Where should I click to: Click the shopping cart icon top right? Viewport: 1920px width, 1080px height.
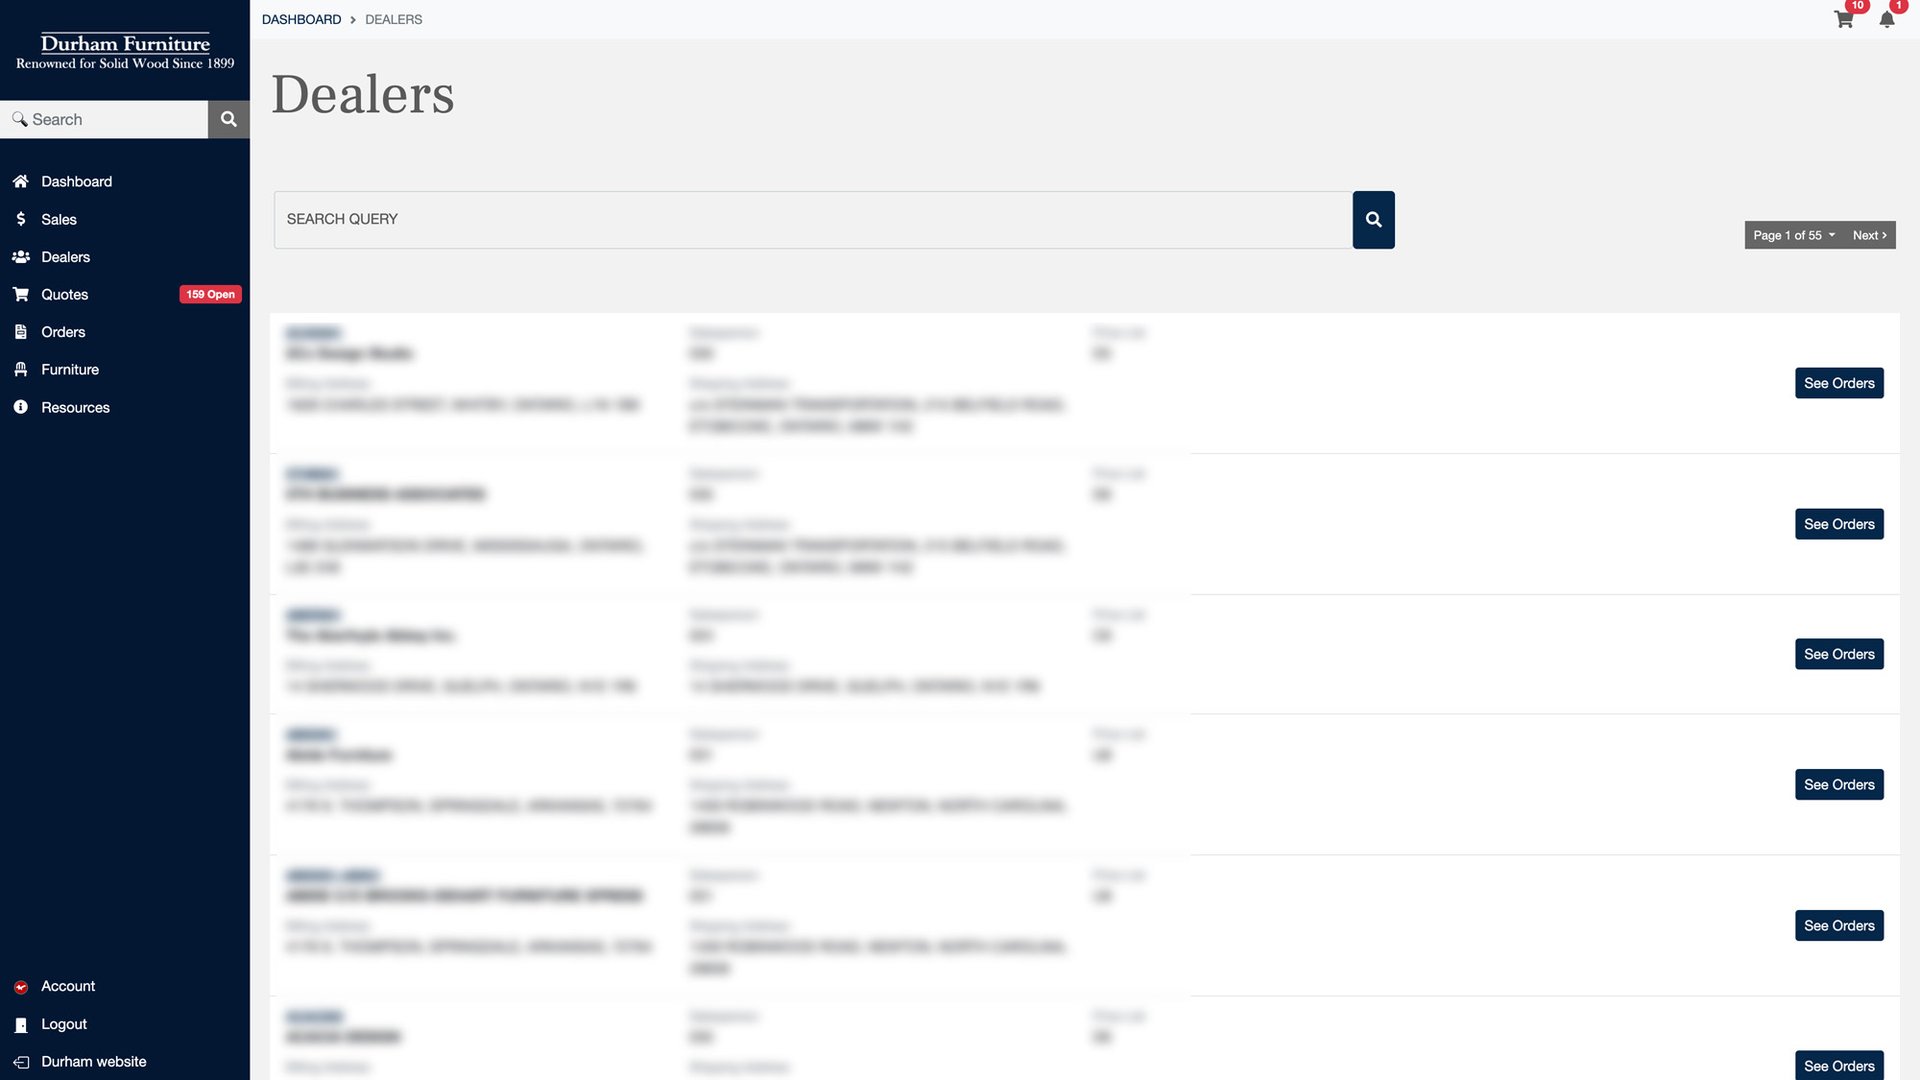tap(1844, 18)
